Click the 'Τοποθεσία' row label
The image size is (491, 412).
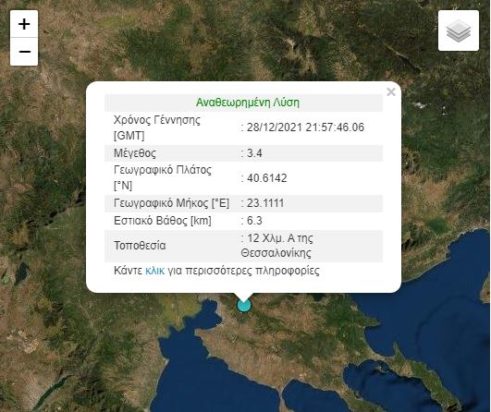tap(140, 246)
